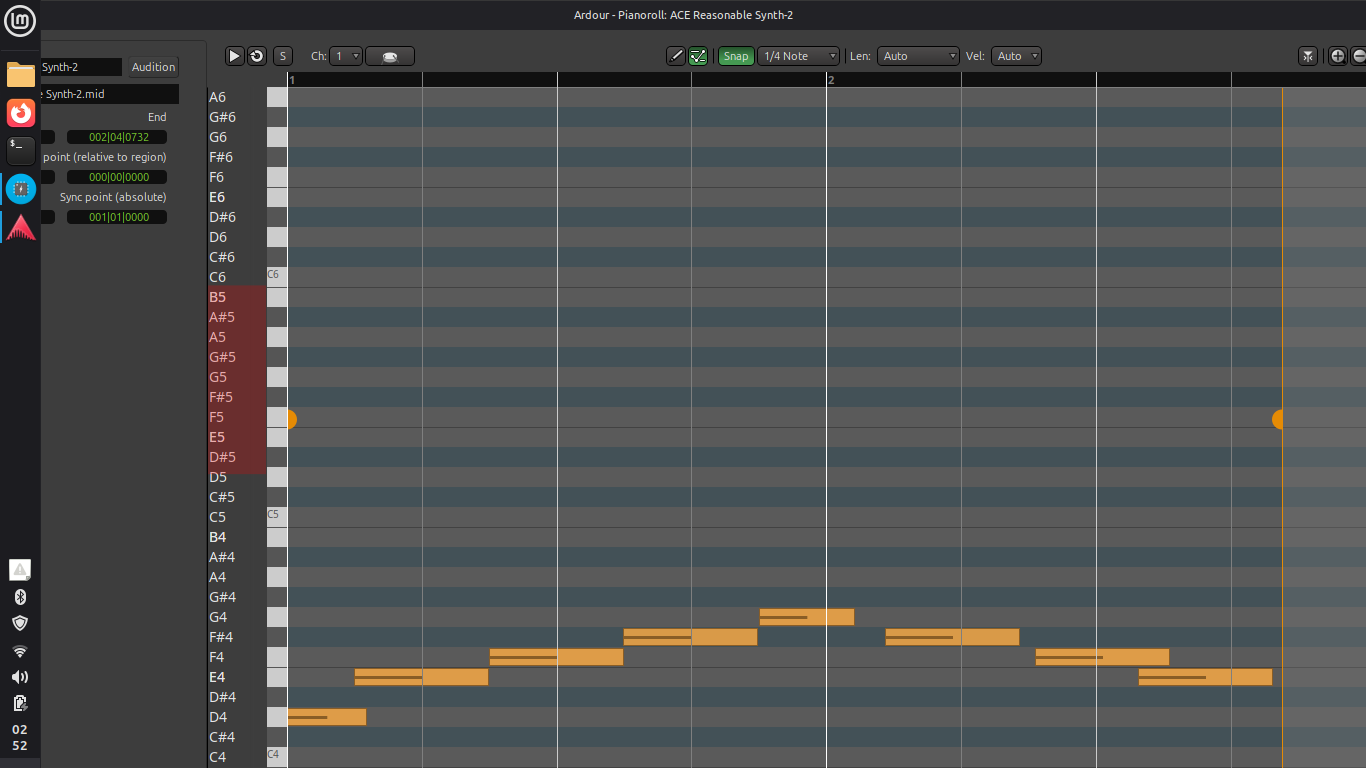Screen dimensions: 1366x768
Task: Click the Audition button
Action: [x=153, y=67]
